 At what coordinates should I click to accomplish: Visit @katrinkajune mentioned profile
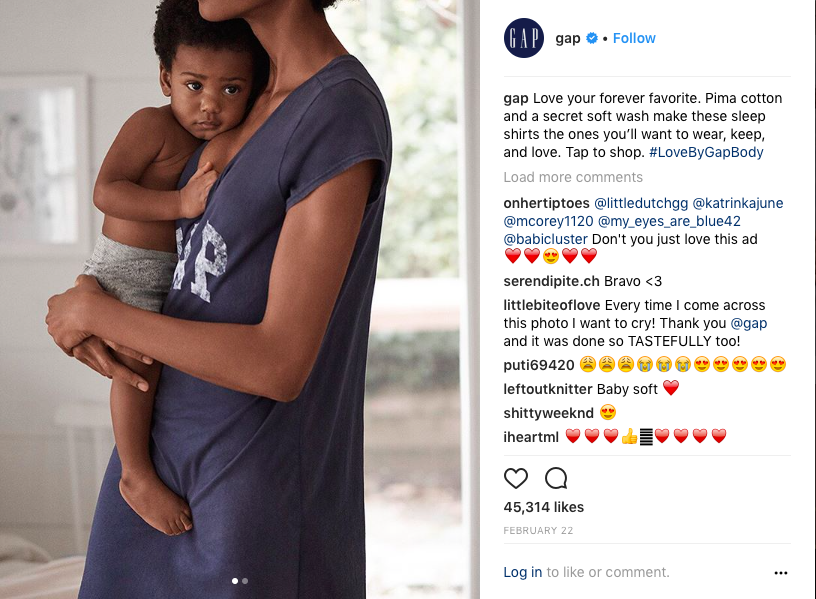click(x=737, y=203)
